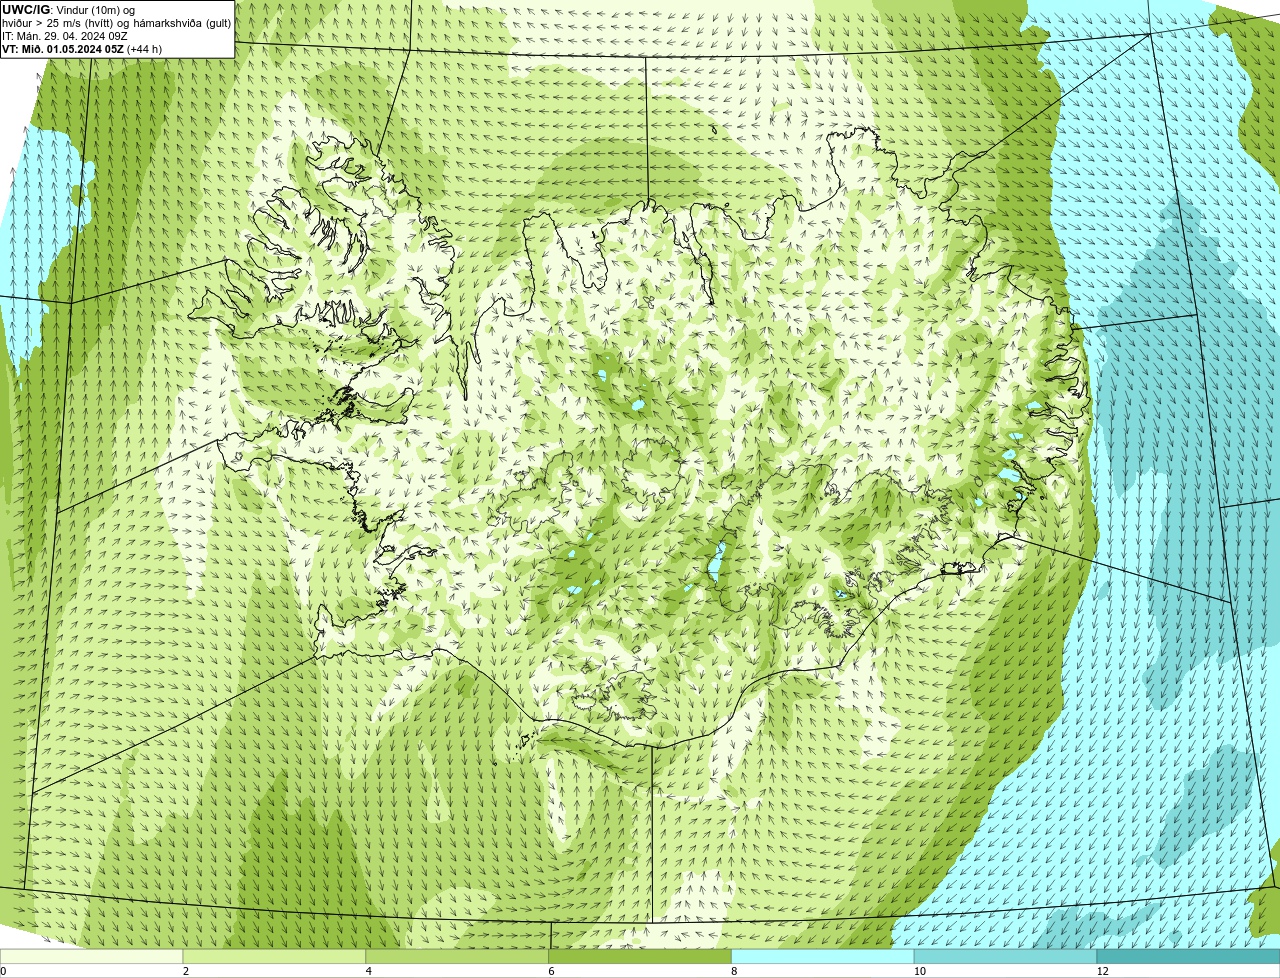Image resolution: width=1280 pixels, height=978 pixels.
Task: Click the medium green 4–6 m/s legend swatch
Action: [458, 957]
